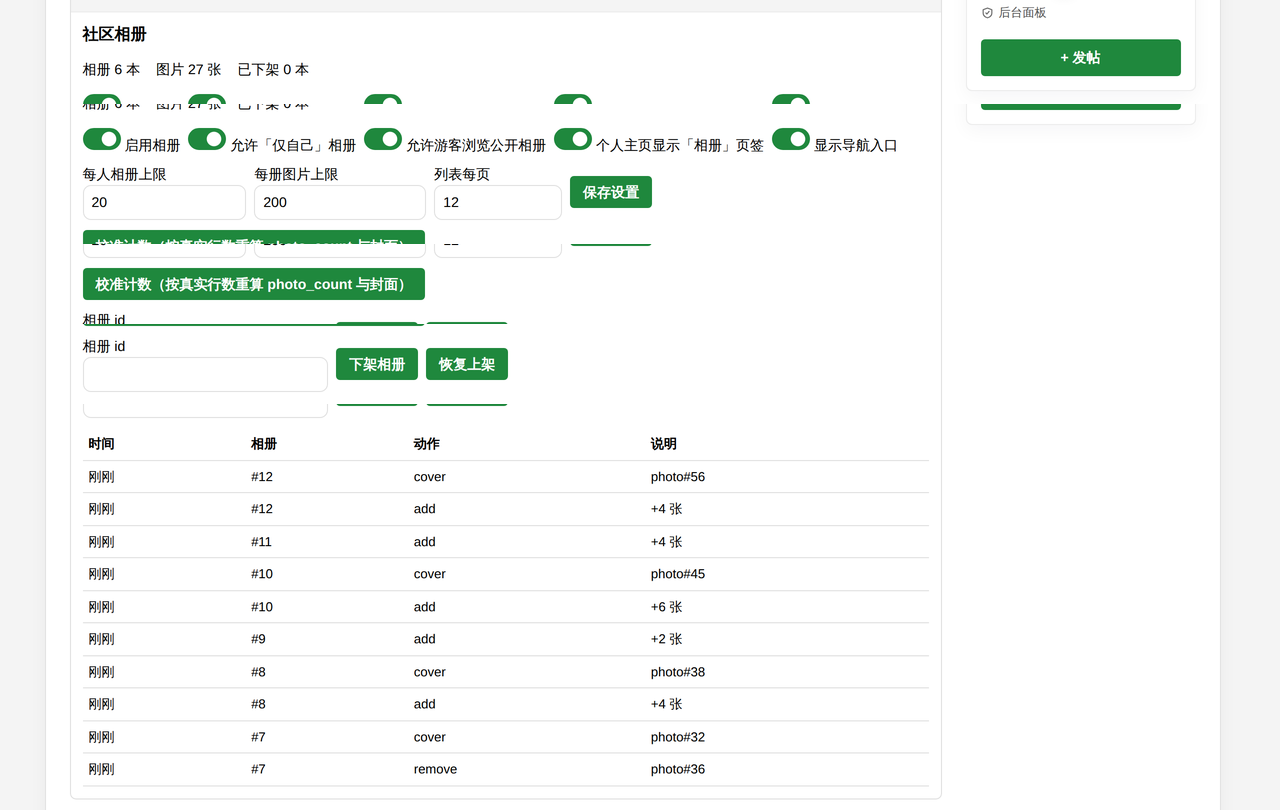Click the 图片 27 张 stat
The width and height of the screenshot is (1280, 810).
click(x=189, y=69)
